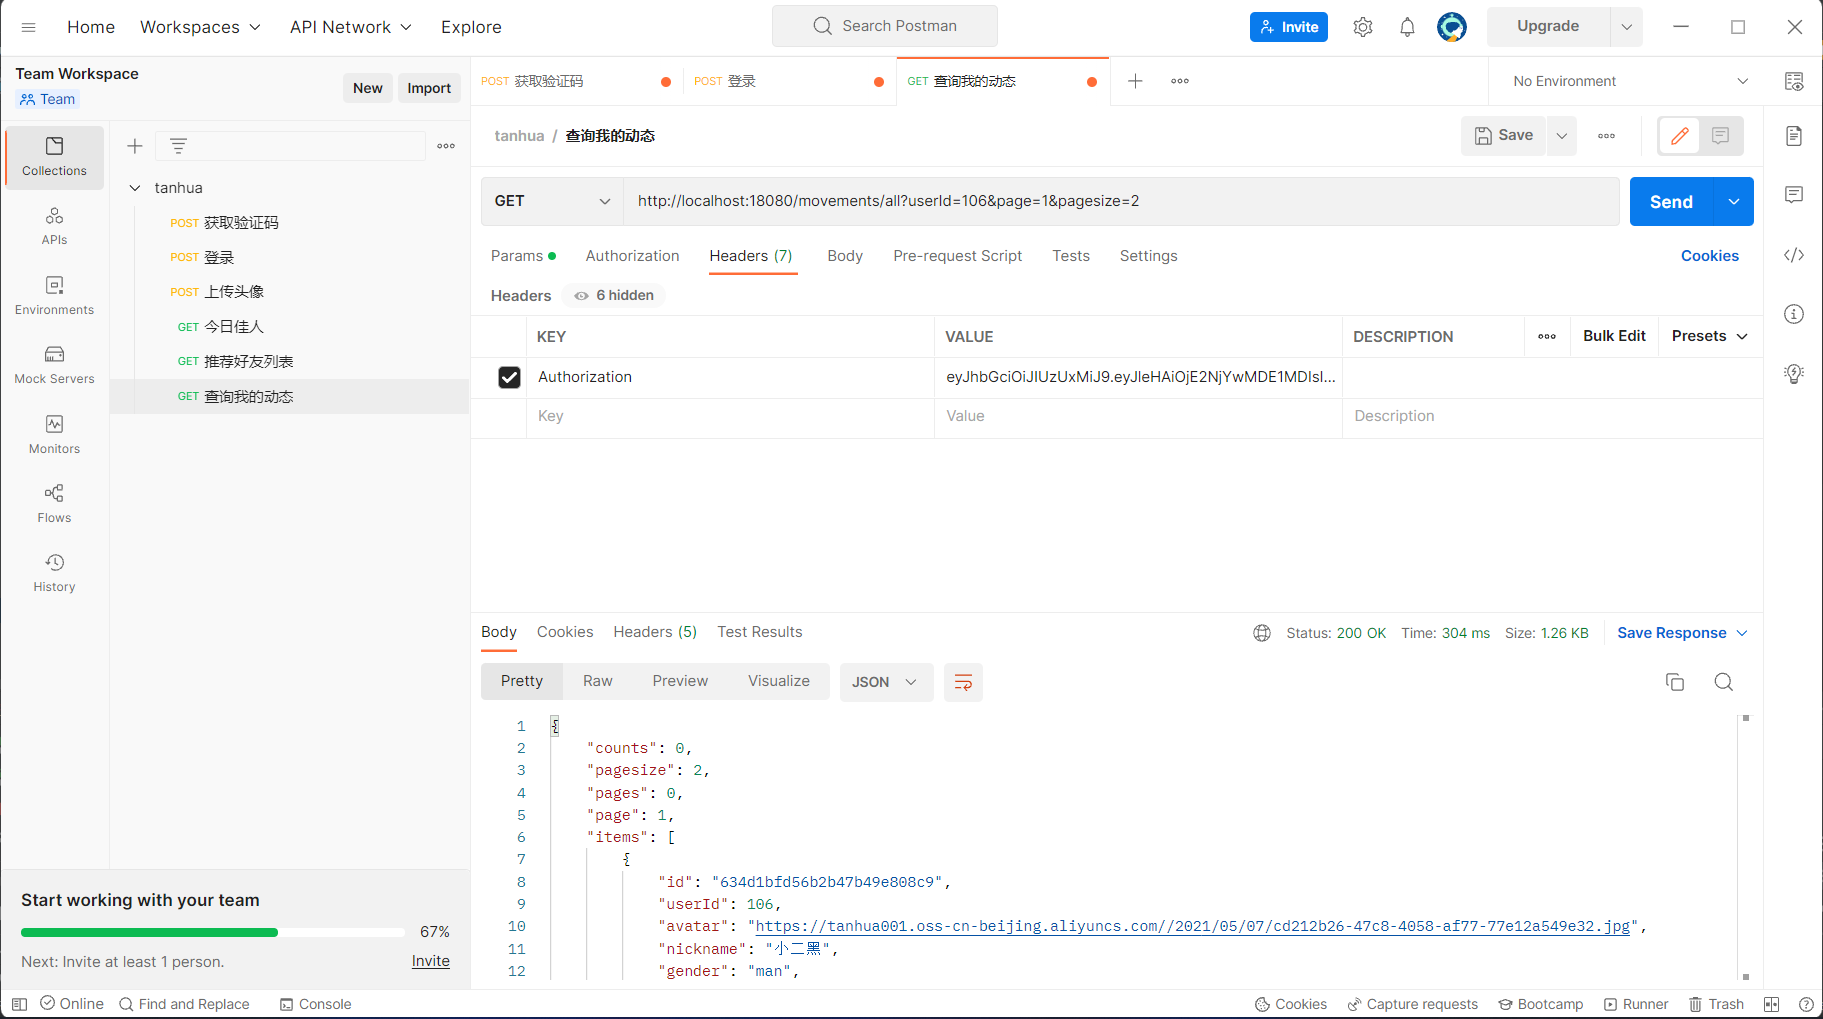Open the Collections sidebar panel
Screen dimensions: 1823x1019
[54, 157]
